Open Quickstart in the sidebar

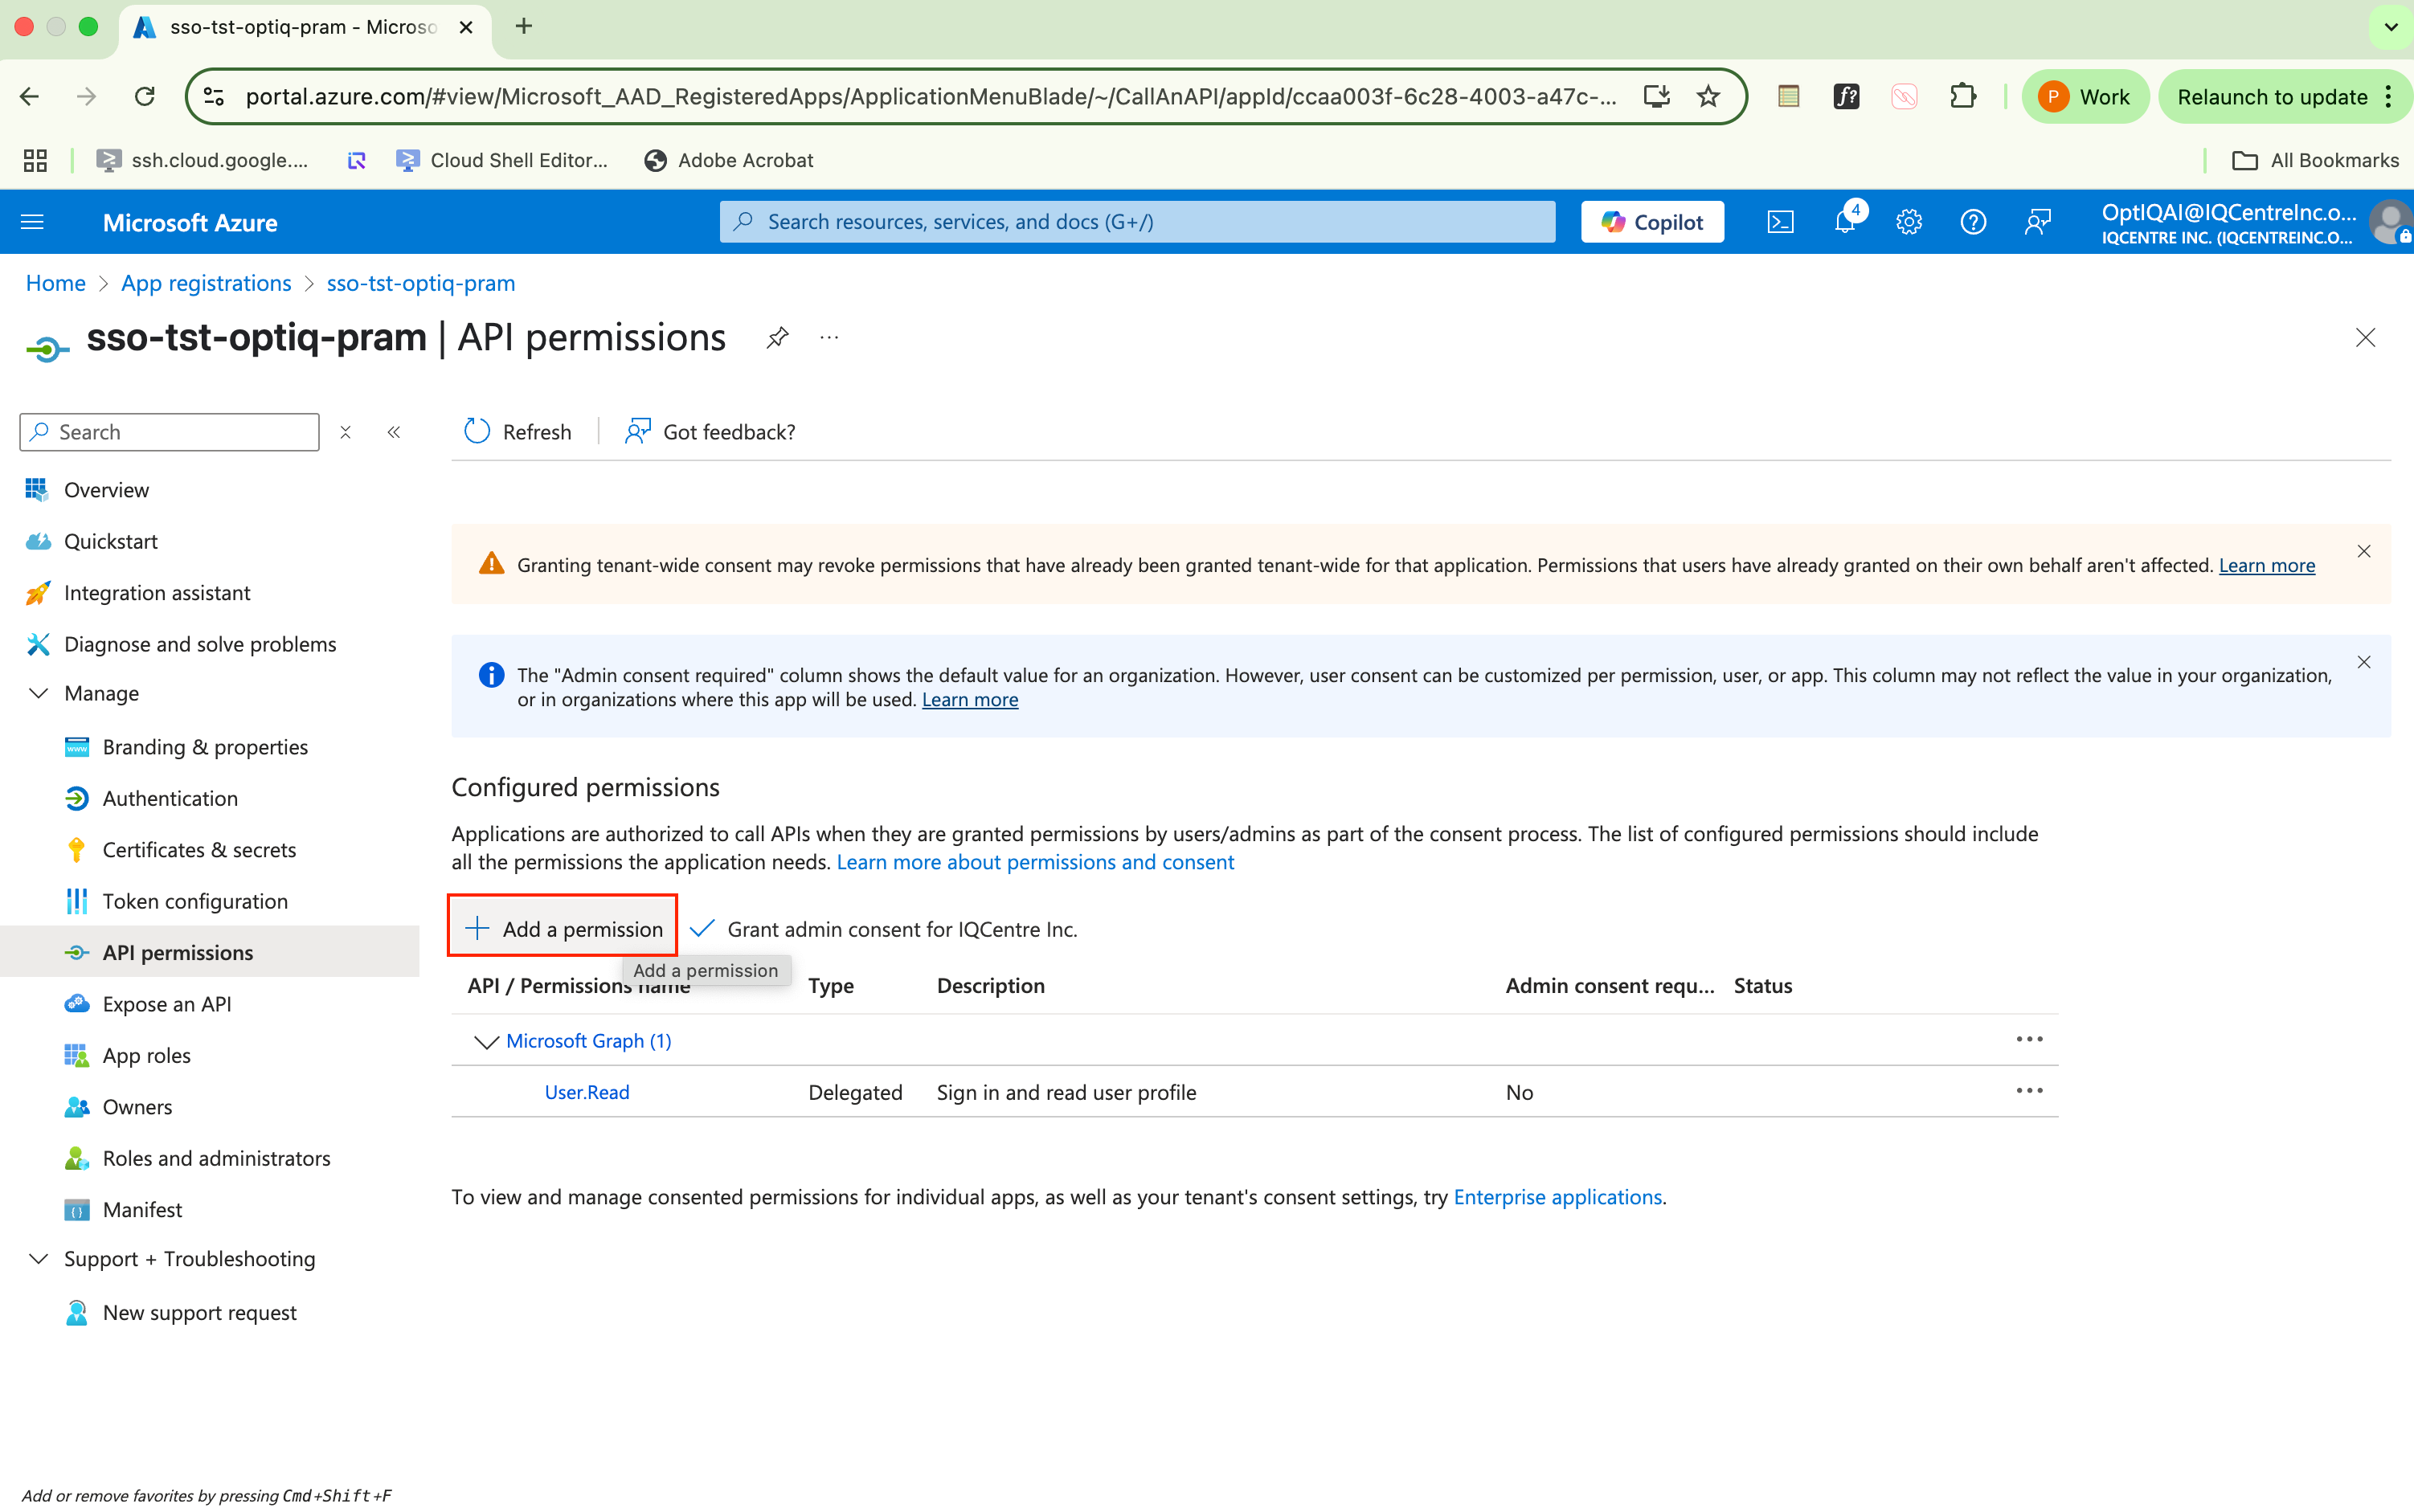[x=111, y=541]
